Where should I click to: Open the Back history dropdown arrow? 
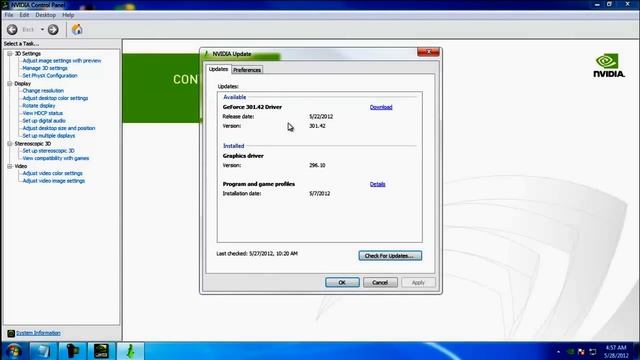pos(42,29)
